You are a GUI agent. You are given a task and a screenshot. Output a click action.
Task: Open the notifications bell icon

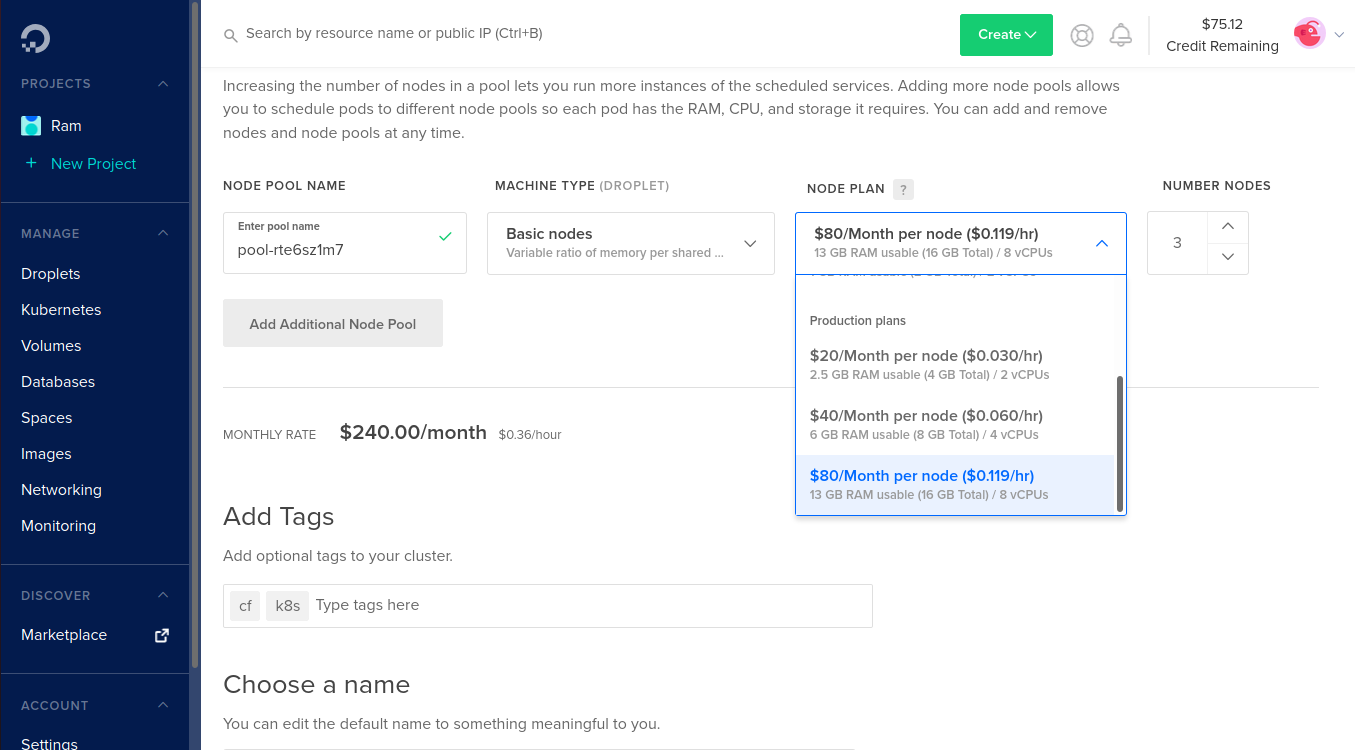pos(1121,35)
